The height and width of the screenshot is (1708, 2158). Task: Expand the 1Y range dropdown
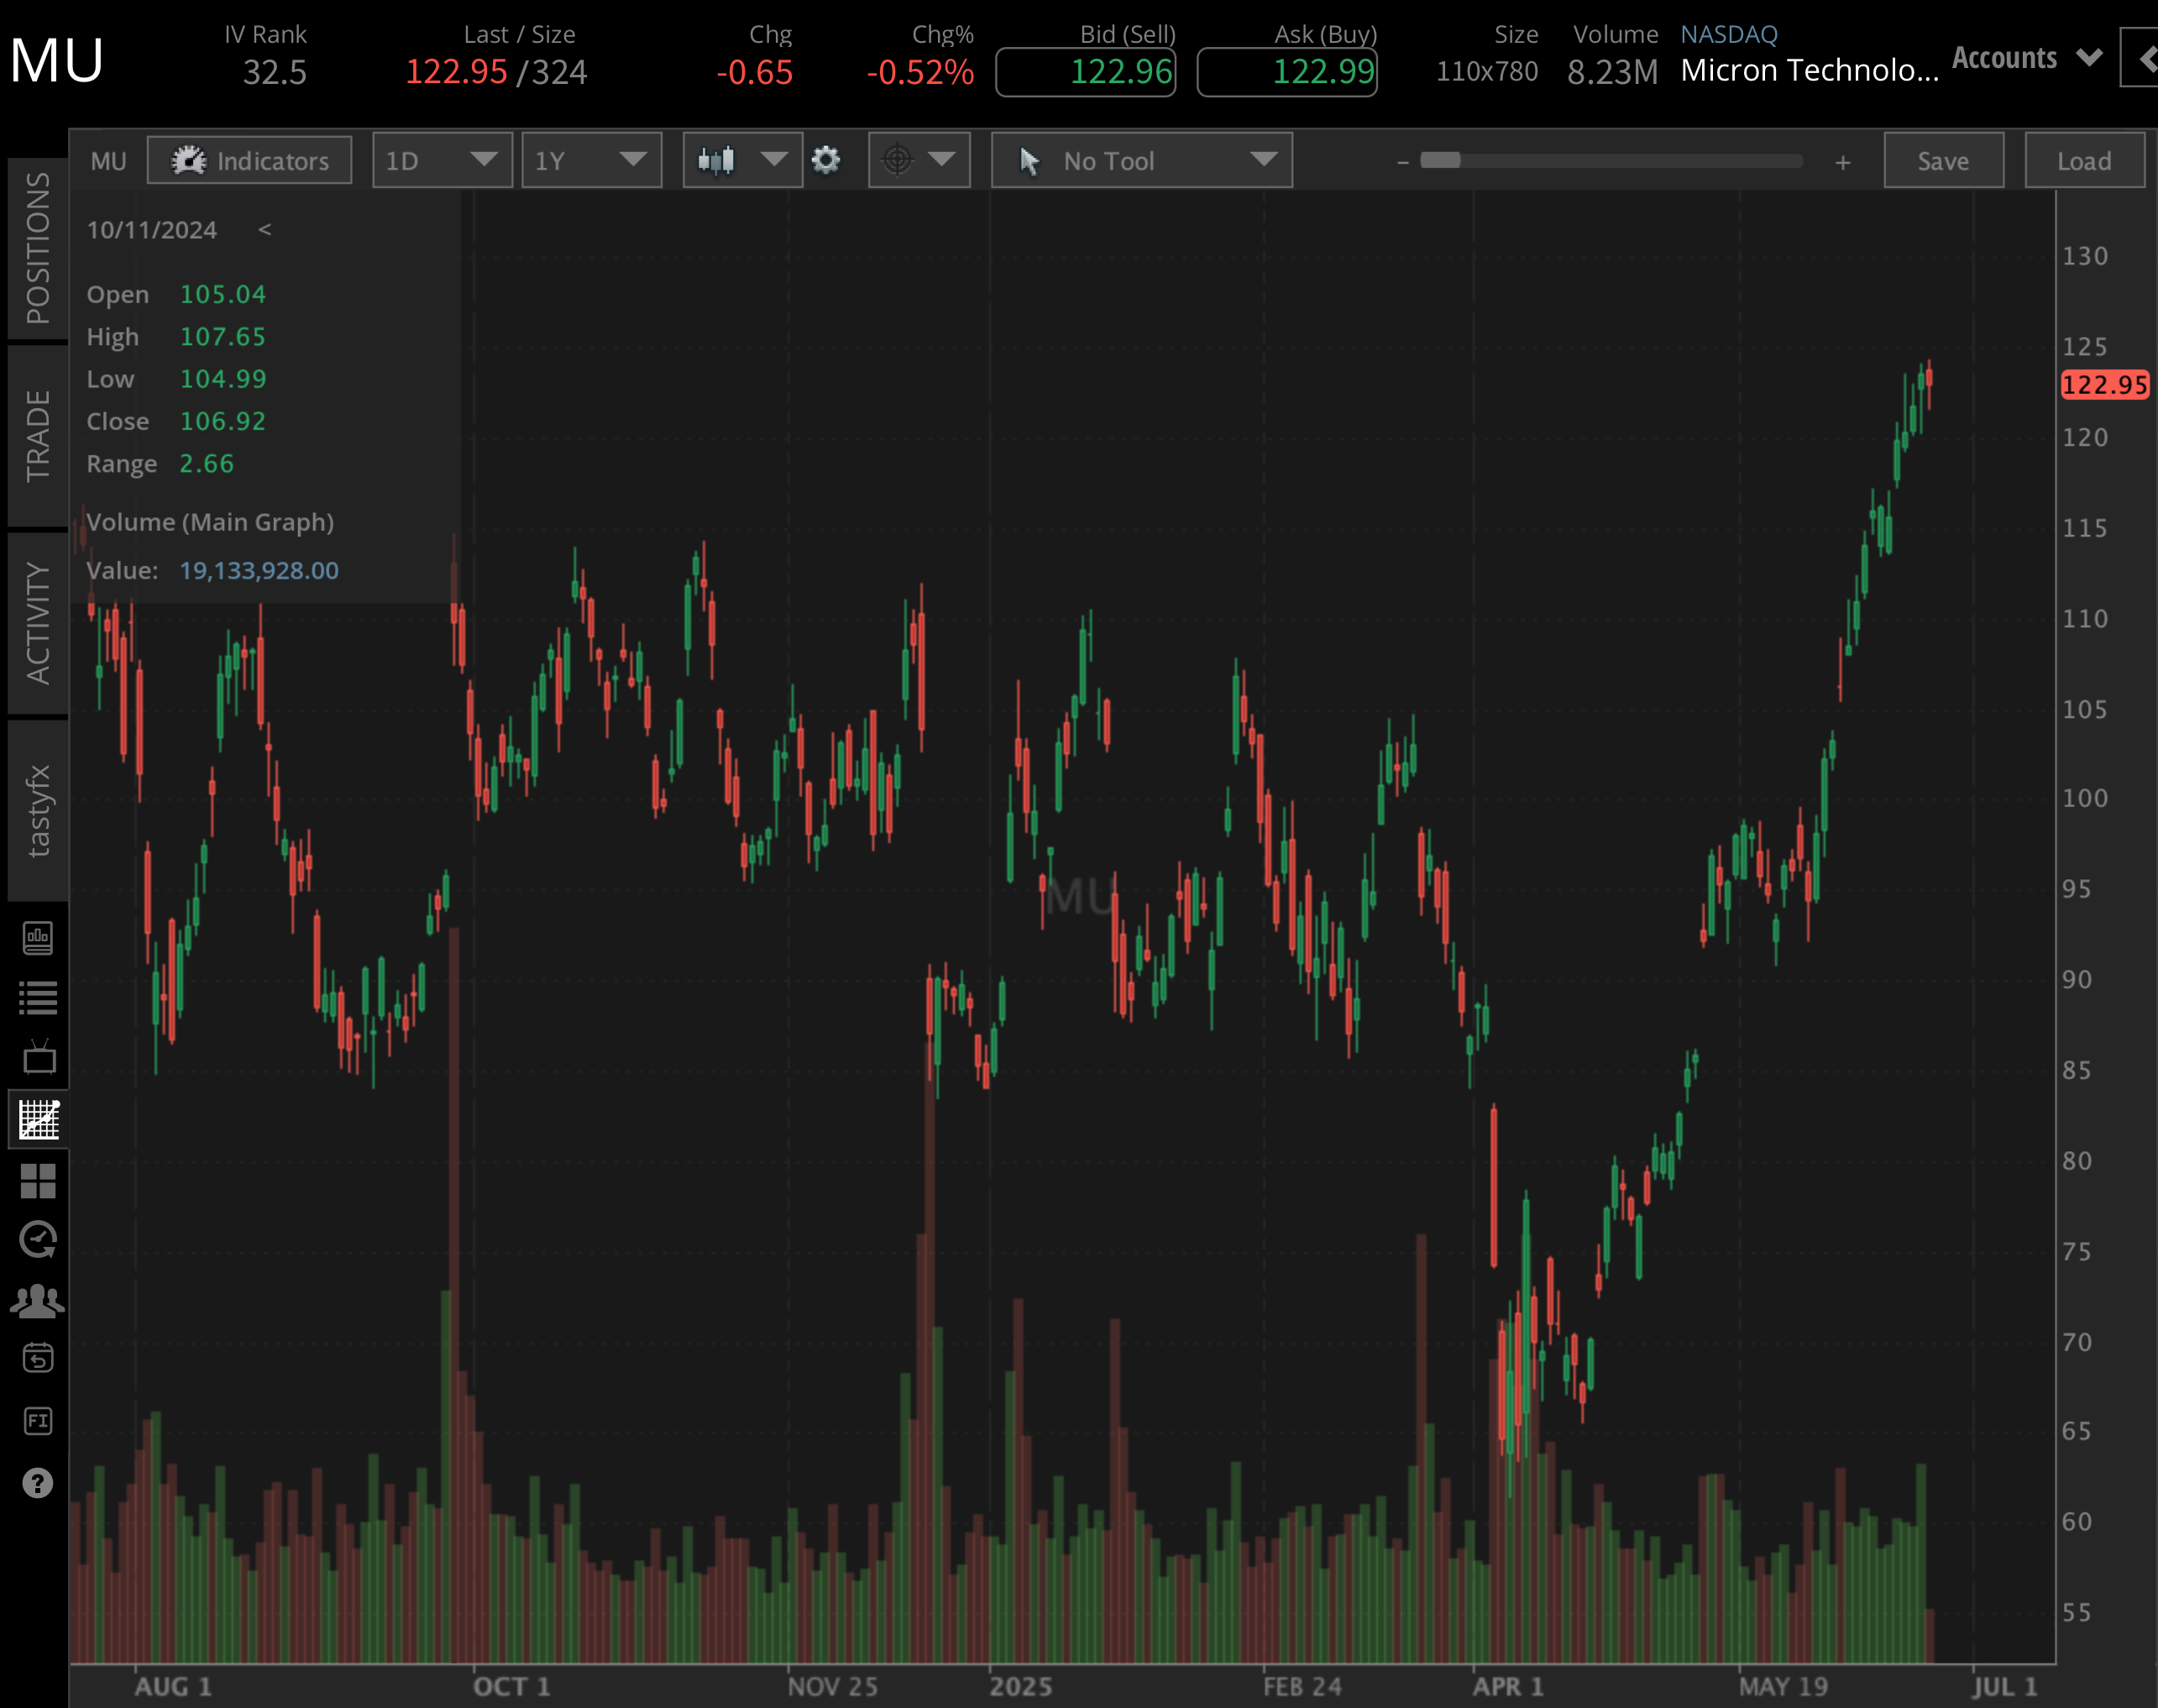click(592, 160)
